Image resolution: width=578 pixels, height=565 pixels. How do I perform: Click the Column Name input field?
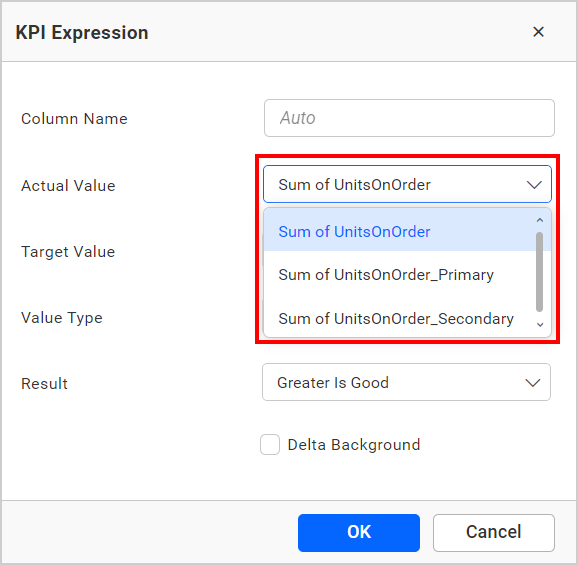click(409, 118)
